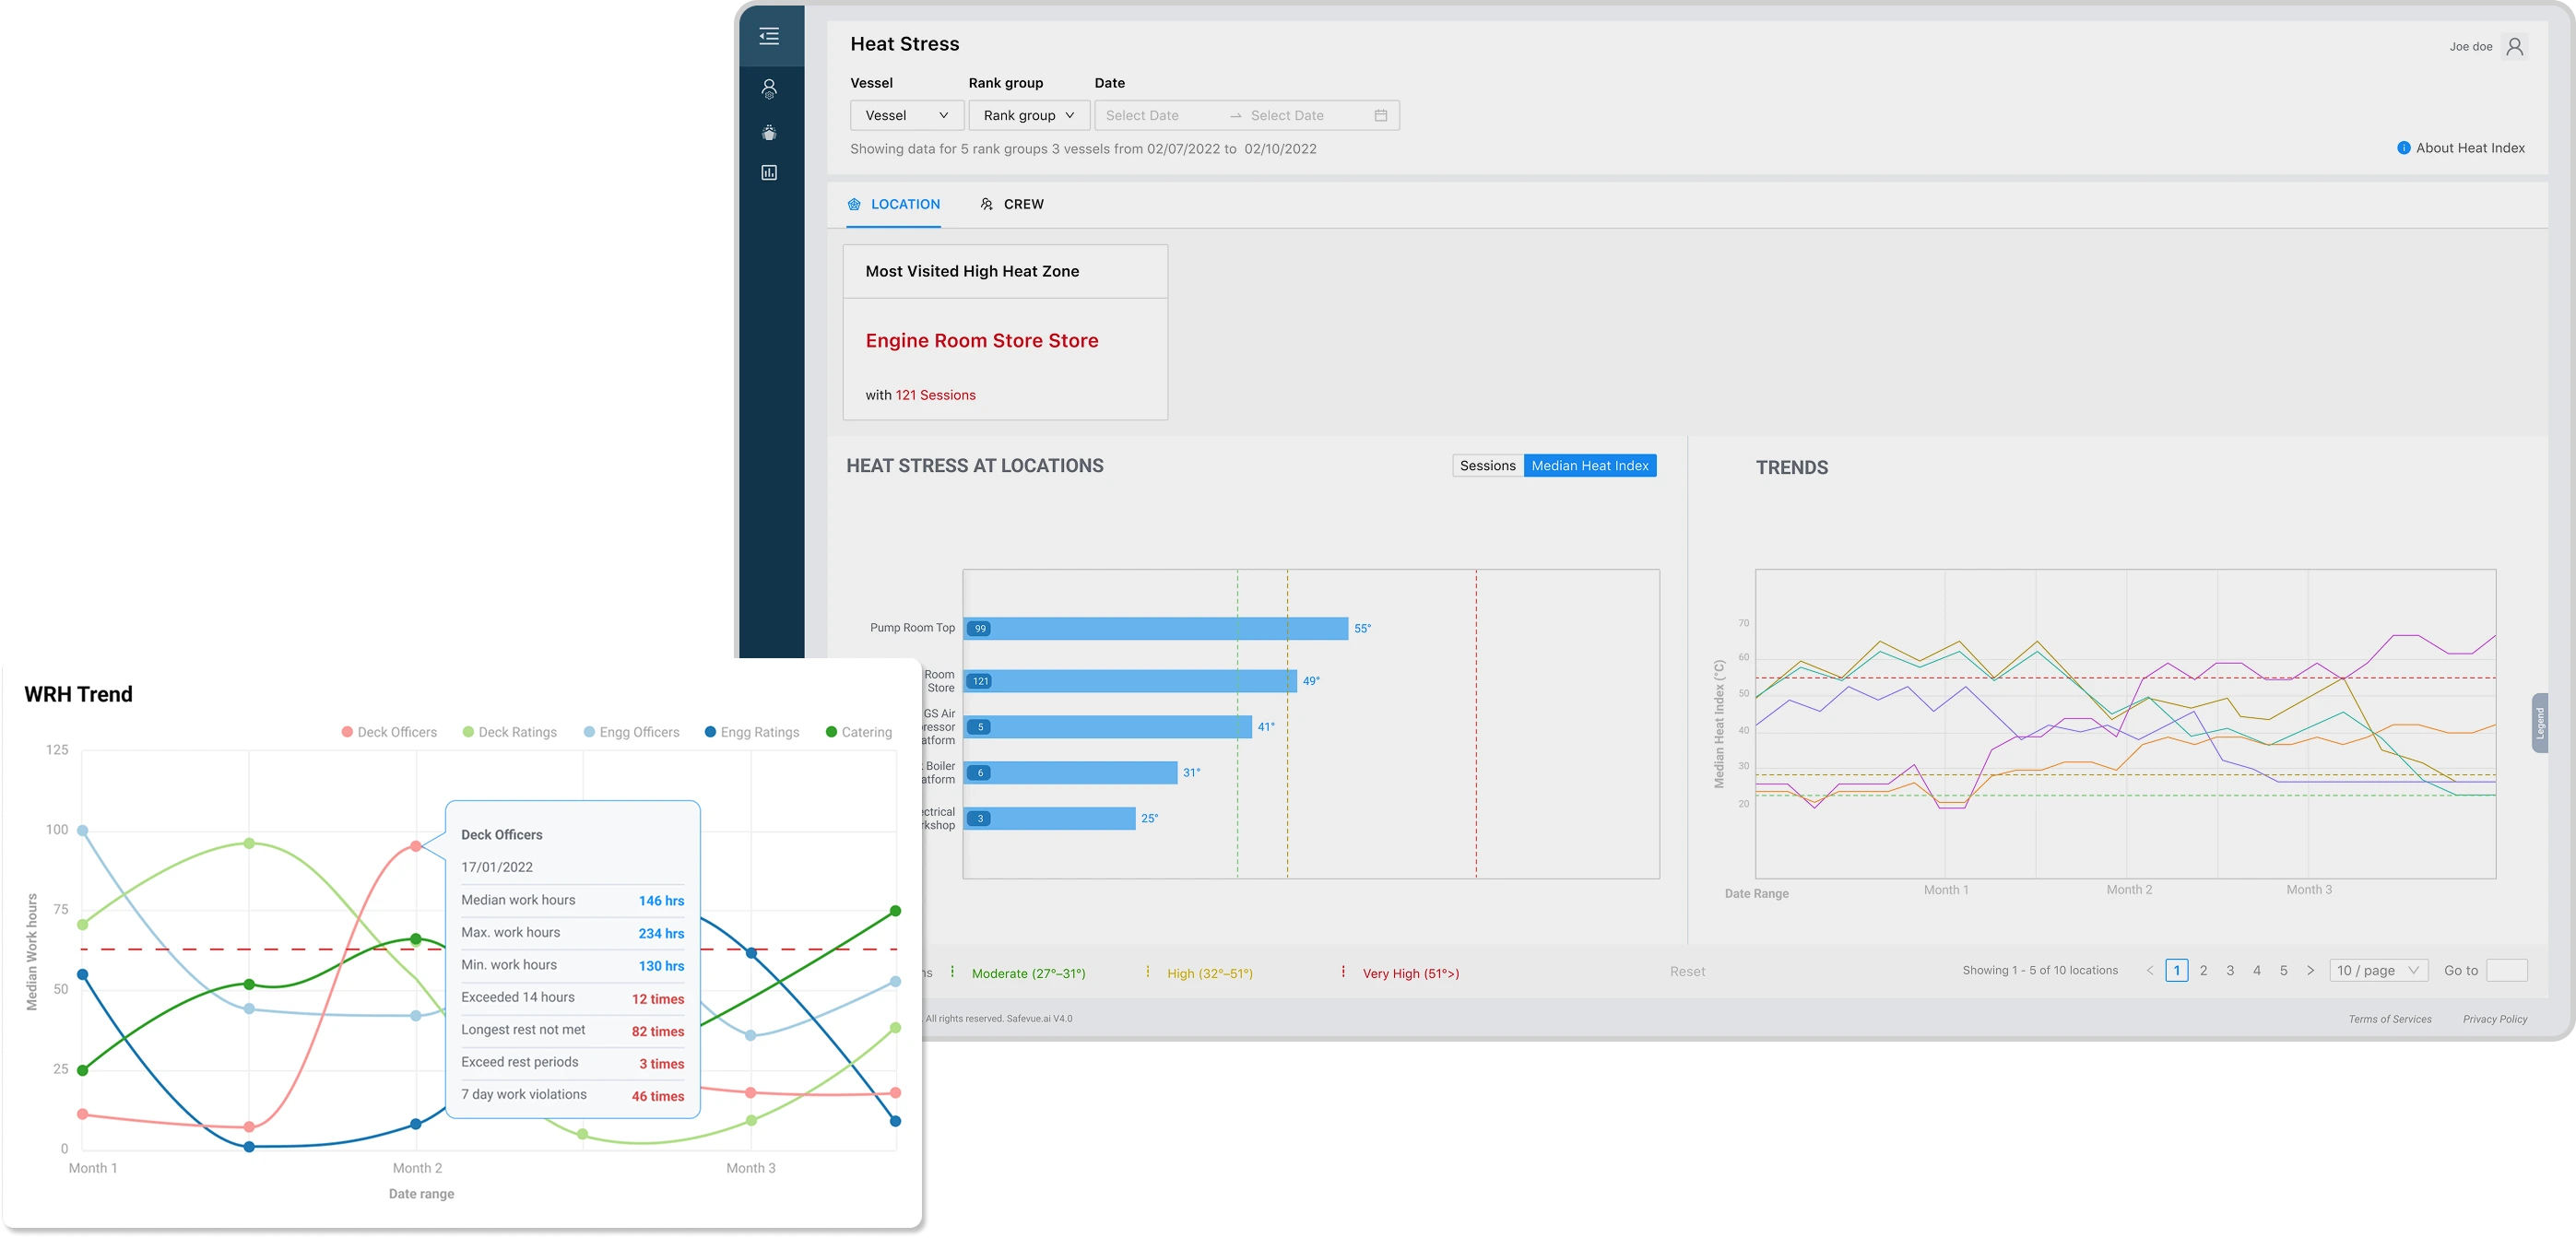Click the Reset button
2576x1238 pixels.
[x=1687, y=971]
